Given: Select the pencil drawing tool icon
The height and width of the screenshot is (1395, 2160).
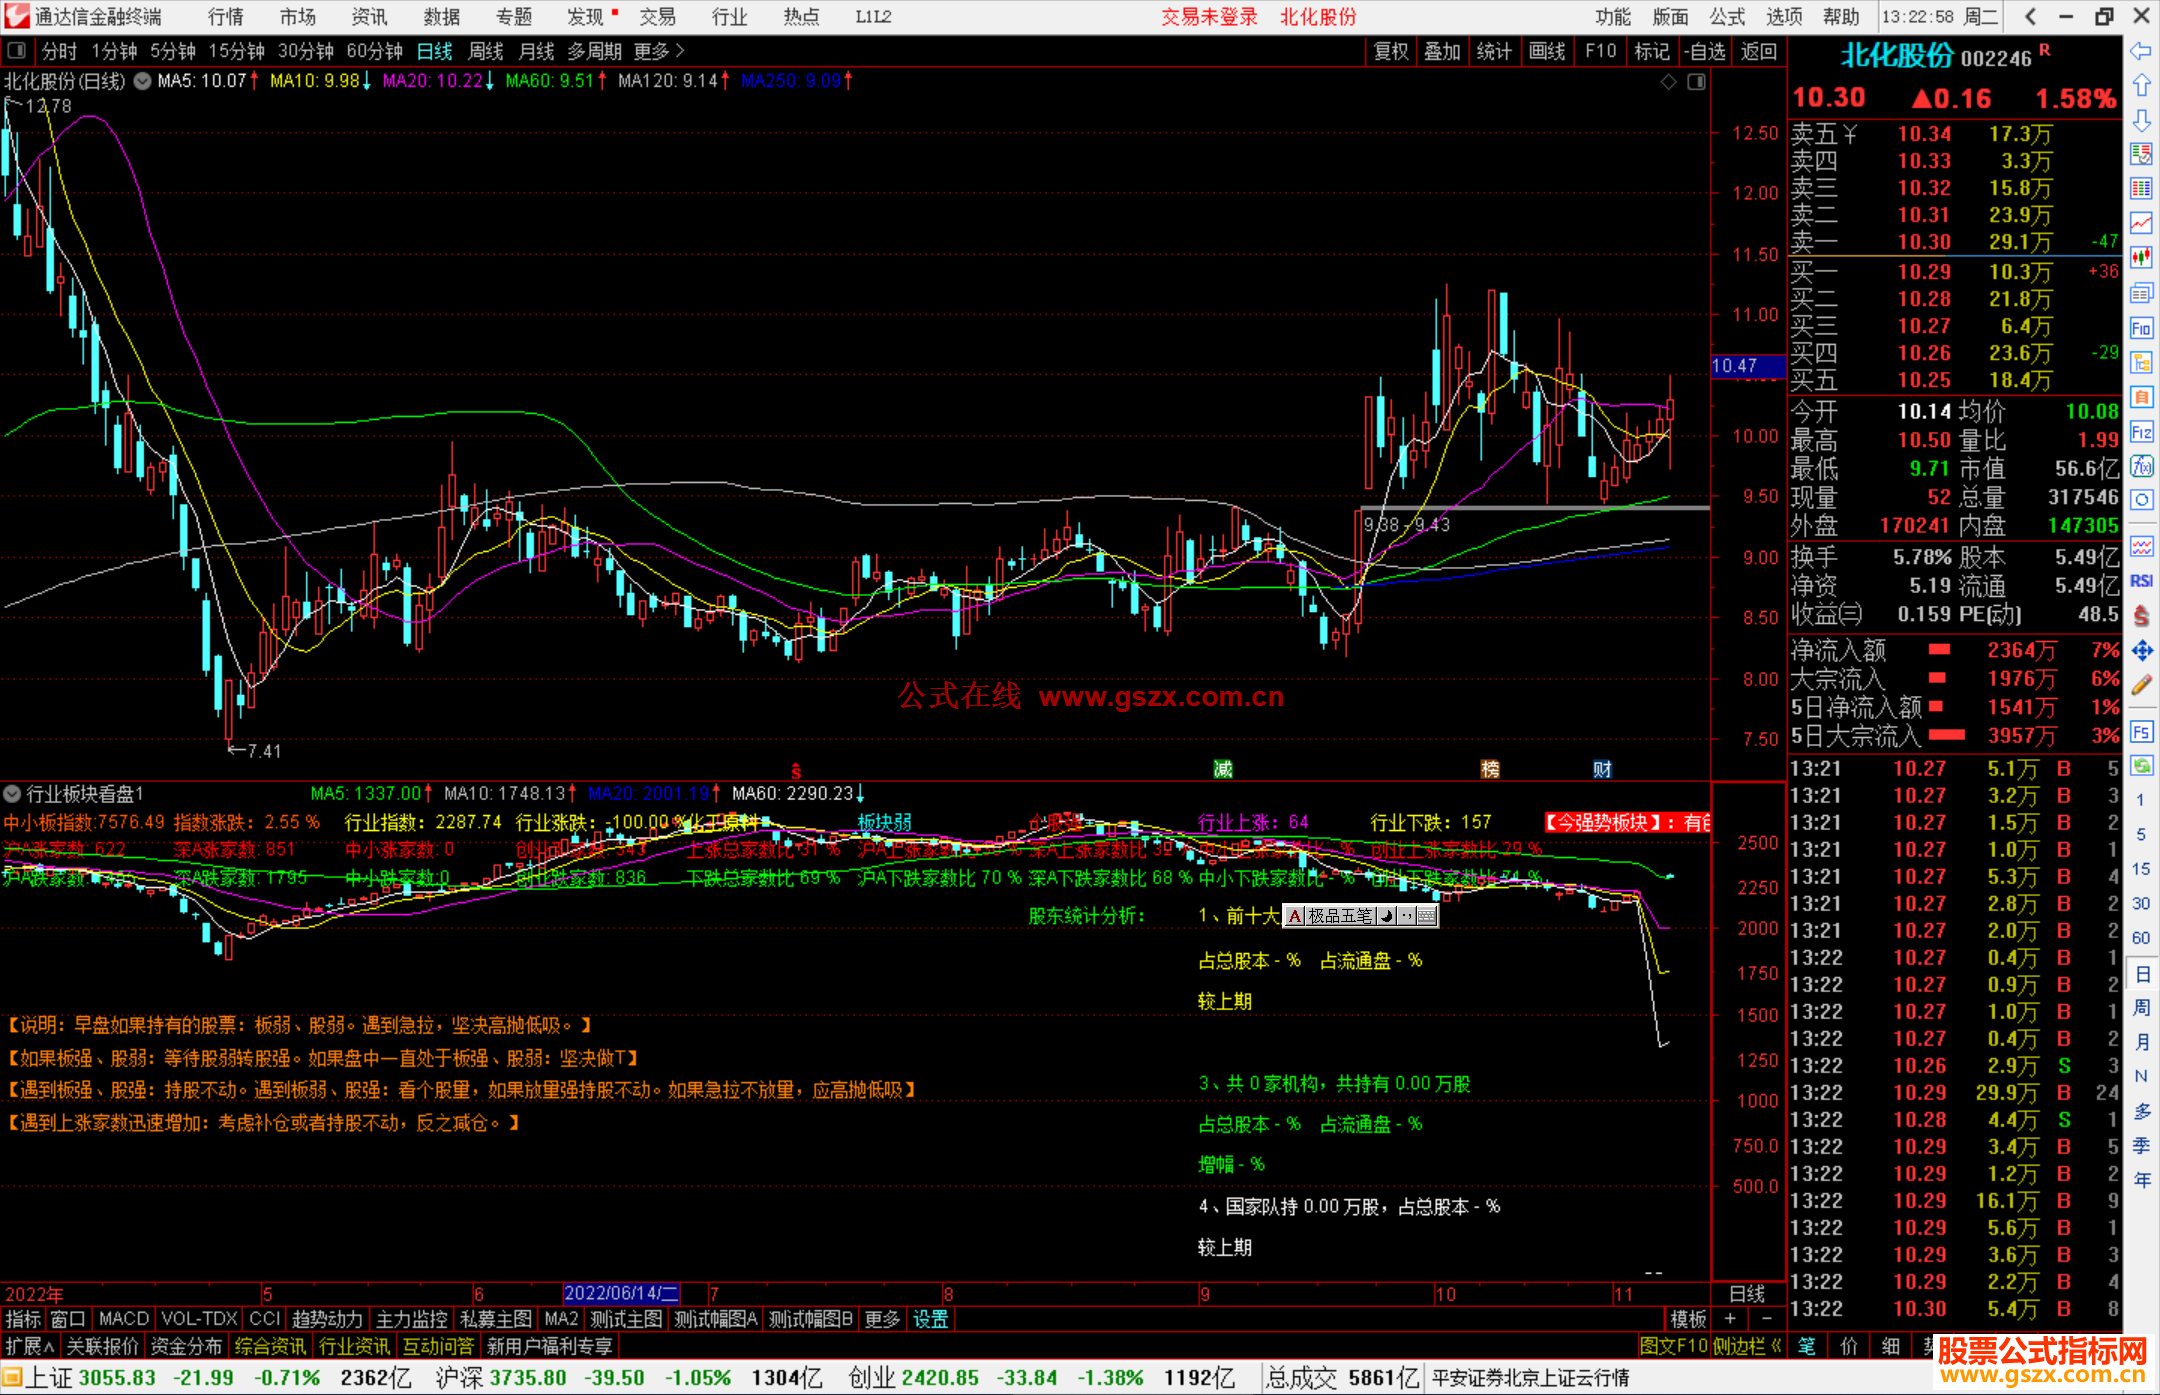Looking at the screenshot, I should coord(2141,685).
